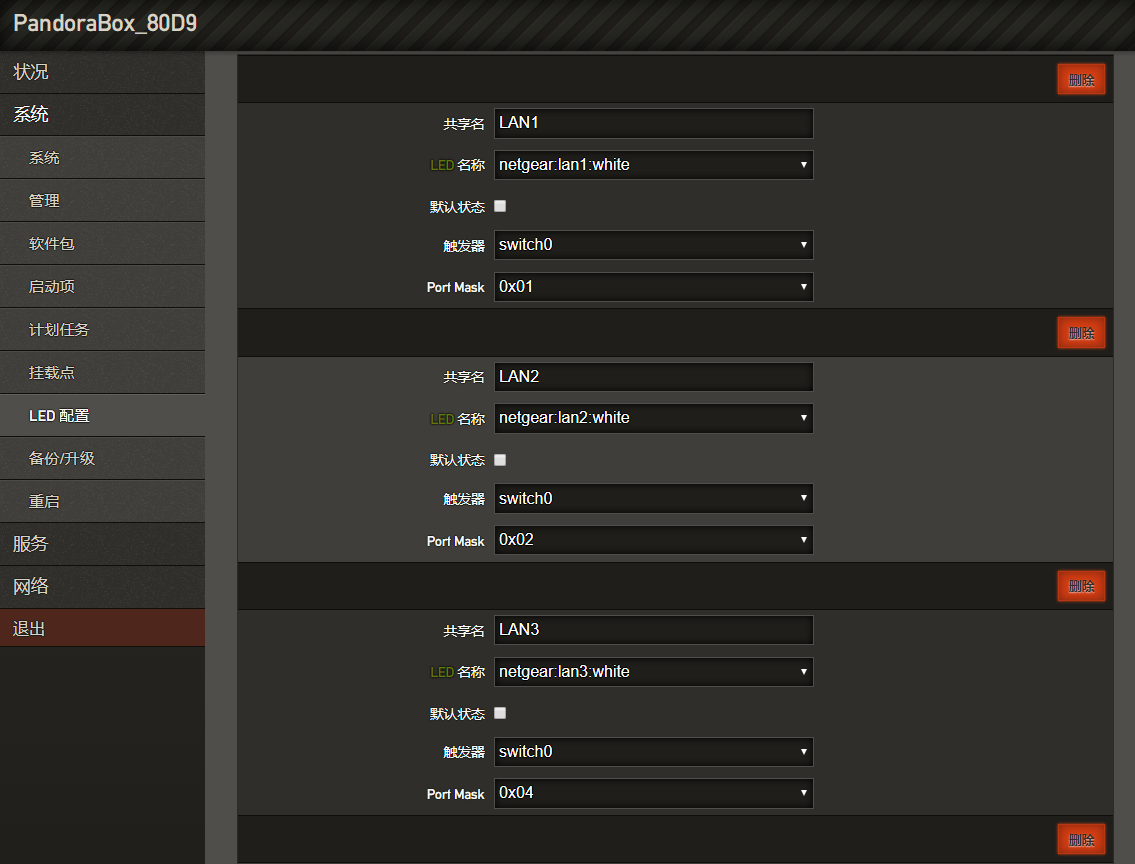Screen dimensions: 1135x864
Task: Delete the LAN2 LED configuration entry
Action: point(1081,332)
